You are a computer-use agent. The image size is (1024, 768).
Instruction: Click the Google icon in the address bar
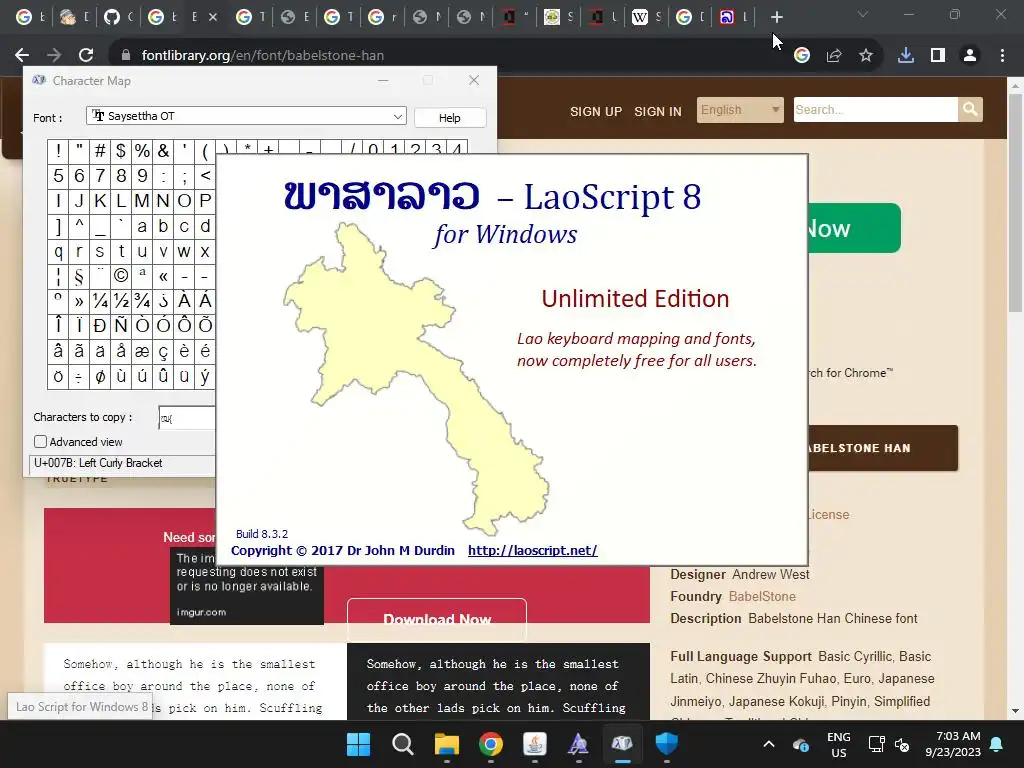click(802, 56)
